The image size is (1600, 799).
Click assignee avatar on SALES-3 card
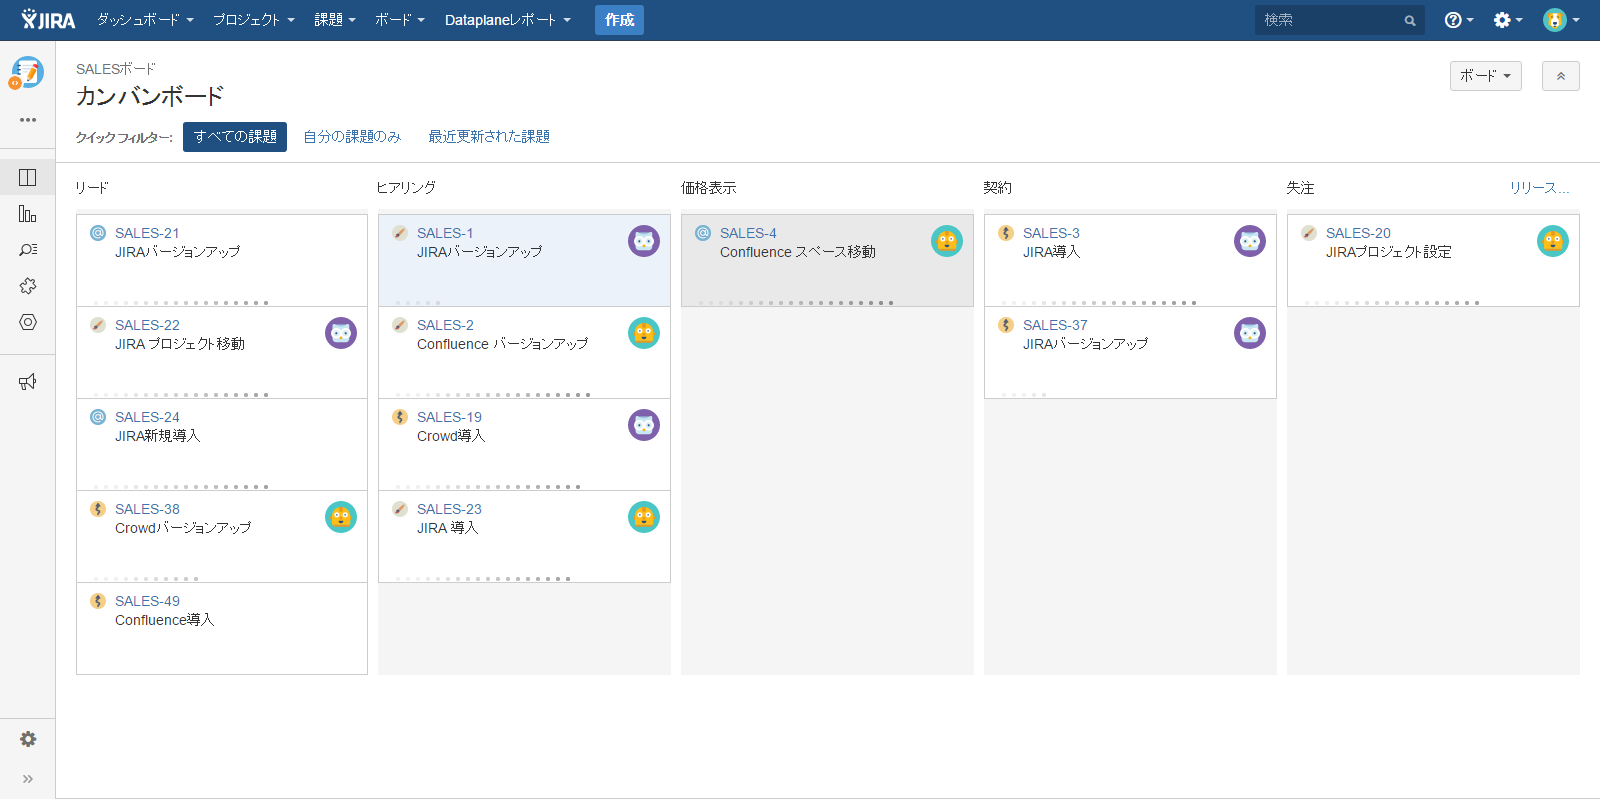(x=1250, y=241)
